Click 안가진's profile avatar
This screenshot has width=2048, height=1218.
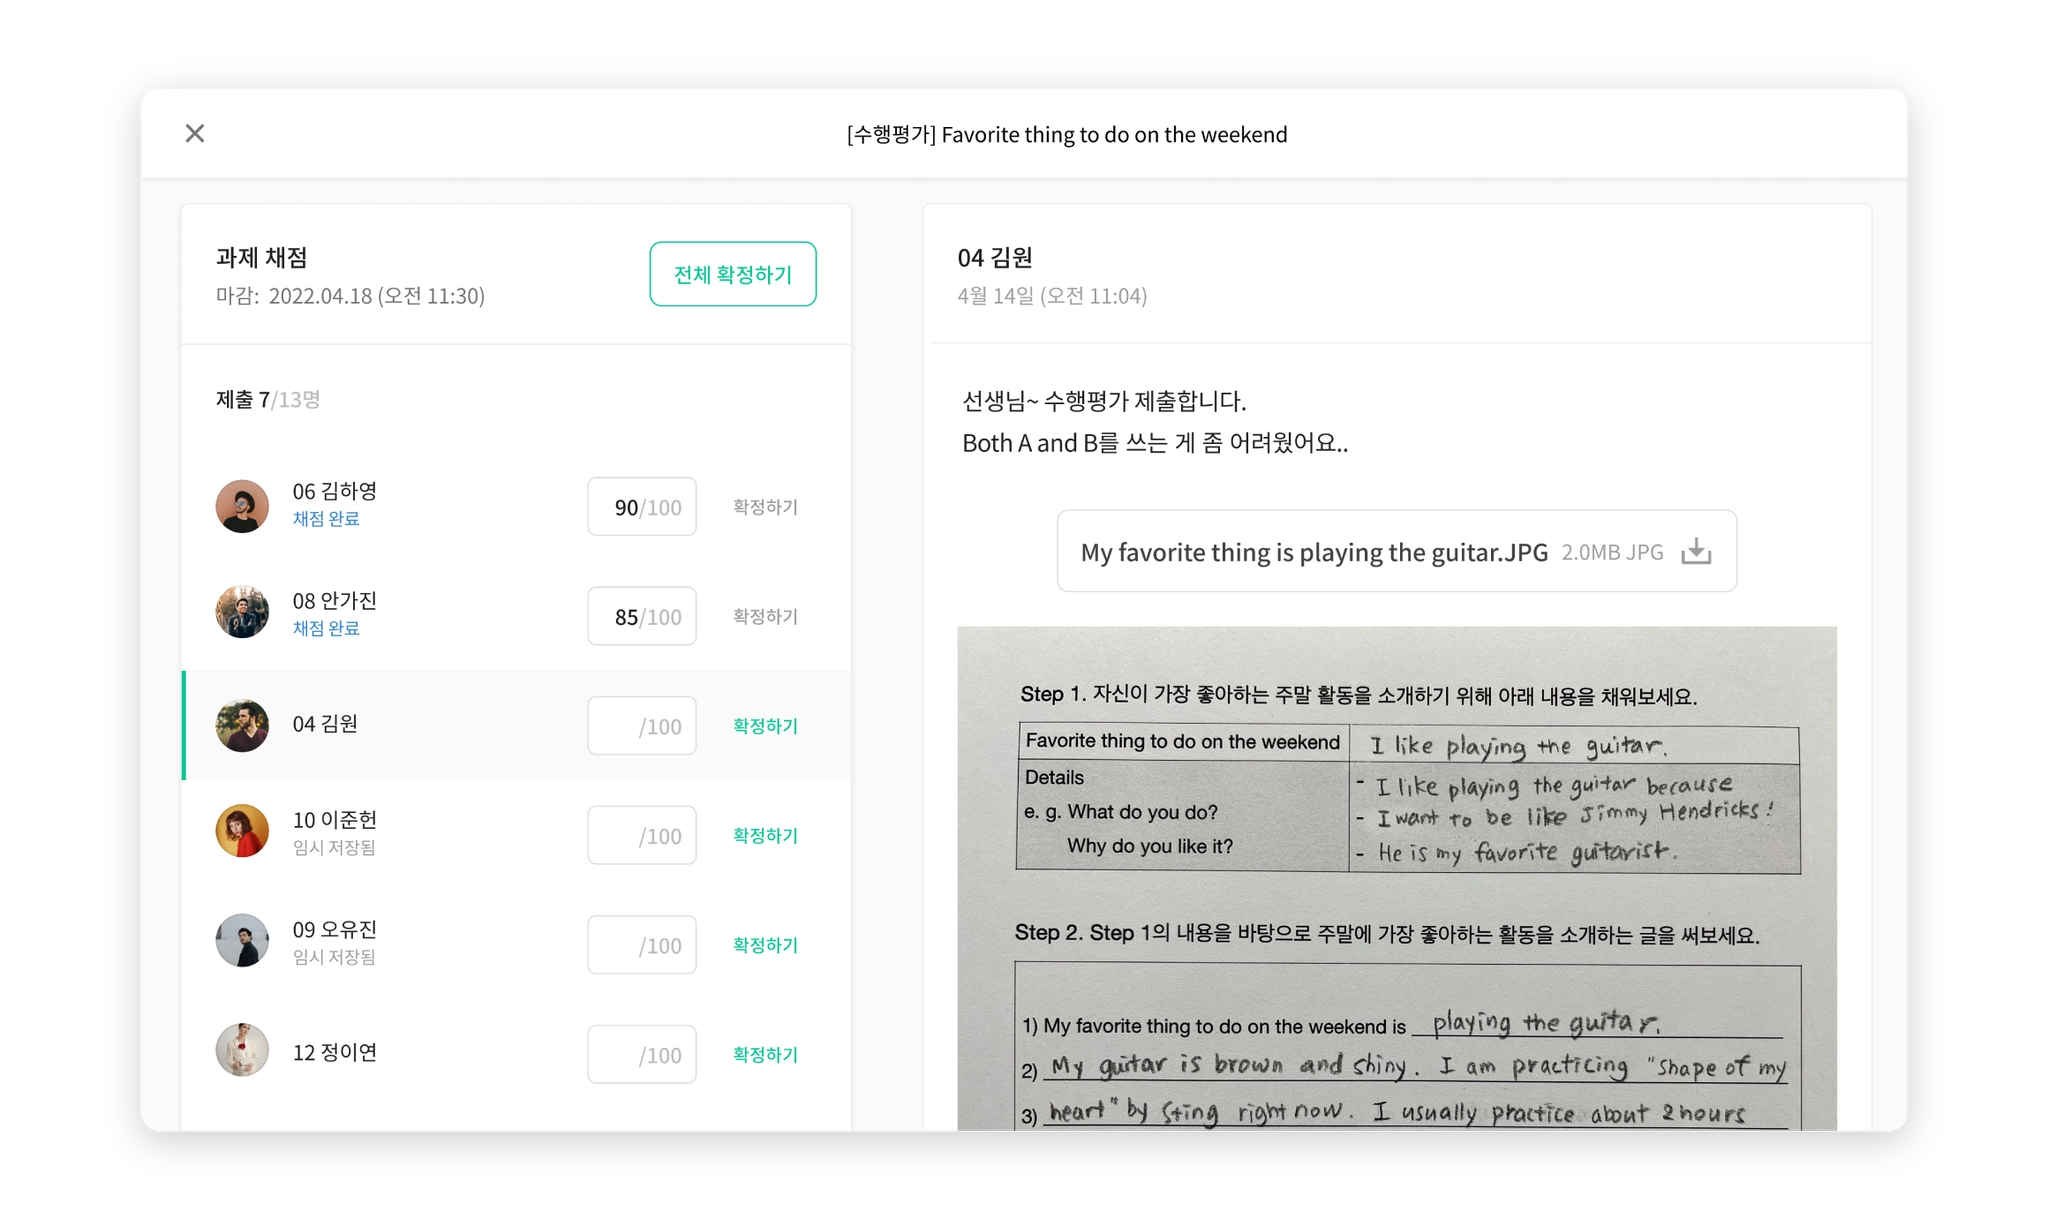[242, 612]
